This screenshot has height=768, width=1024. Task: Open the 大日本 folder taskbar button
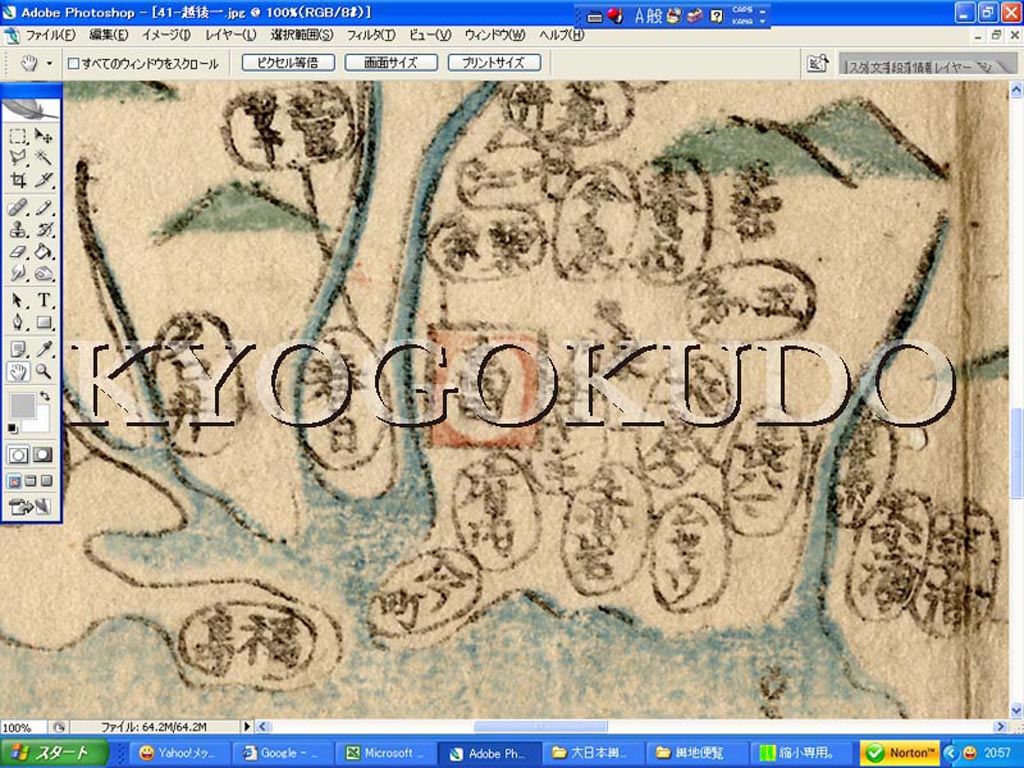coord(592,753)
